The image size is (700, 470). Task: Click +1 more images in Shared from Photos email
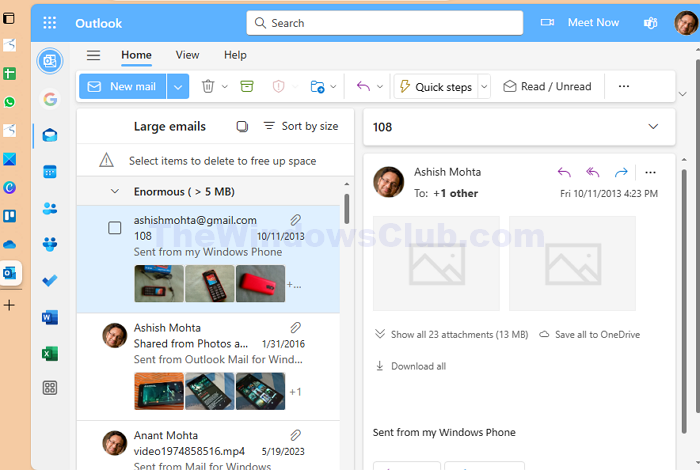(x=296, y=392)
